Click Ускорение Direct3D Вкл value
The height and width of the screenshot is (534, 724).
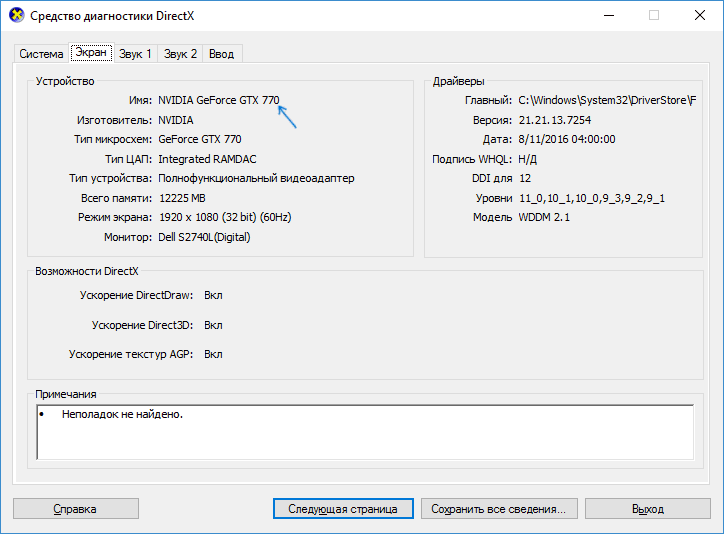point(213,325)
